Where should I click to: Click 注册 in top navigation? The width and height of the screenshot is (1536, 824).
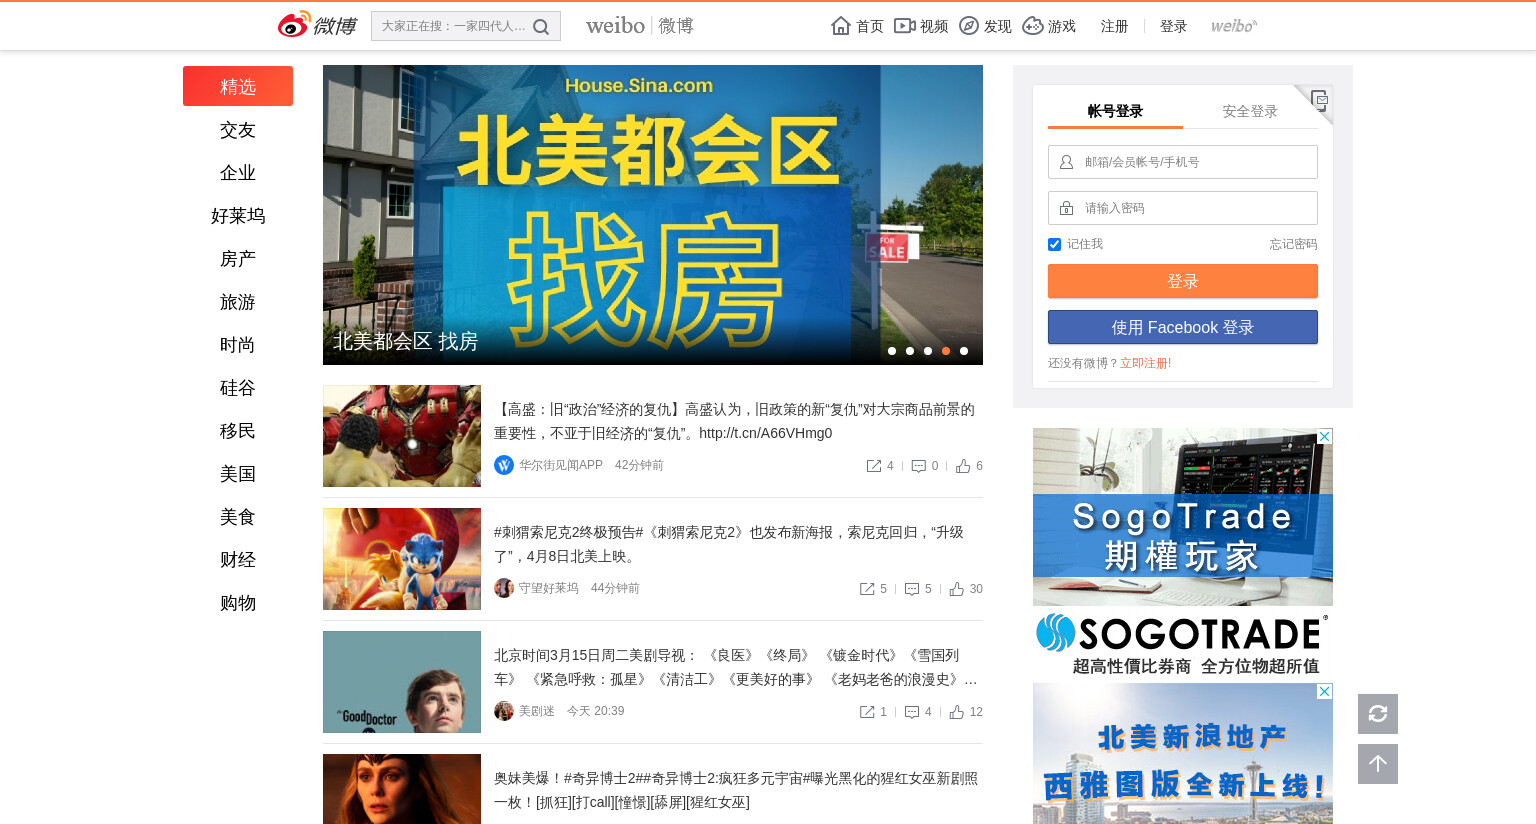pos(1114,26)
